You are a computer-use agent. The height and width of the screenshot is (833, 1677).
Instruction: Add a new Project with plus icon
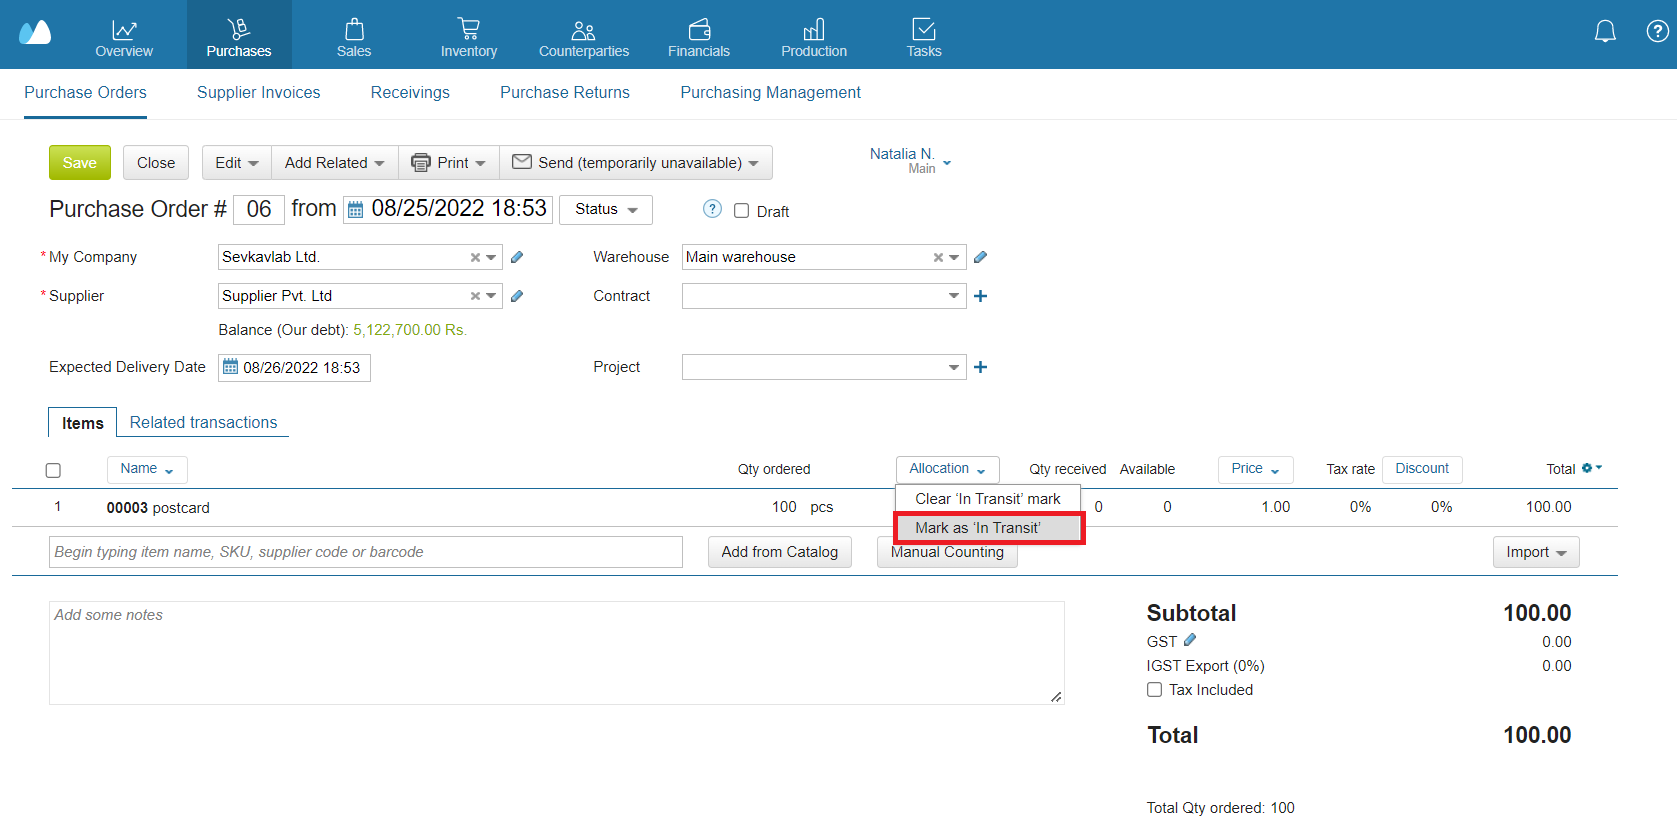(x=980, y=367)
